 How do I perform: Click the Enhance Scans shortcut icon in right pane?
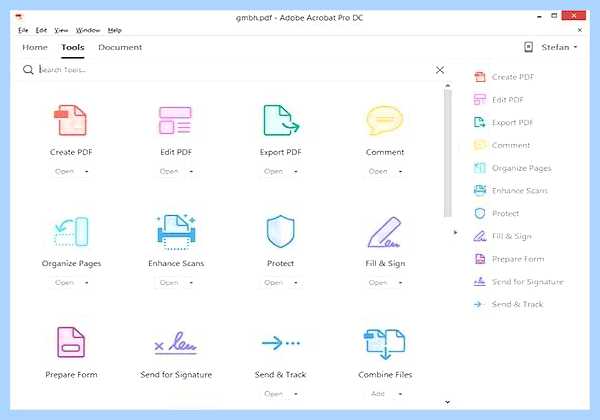tap(480, 190)
